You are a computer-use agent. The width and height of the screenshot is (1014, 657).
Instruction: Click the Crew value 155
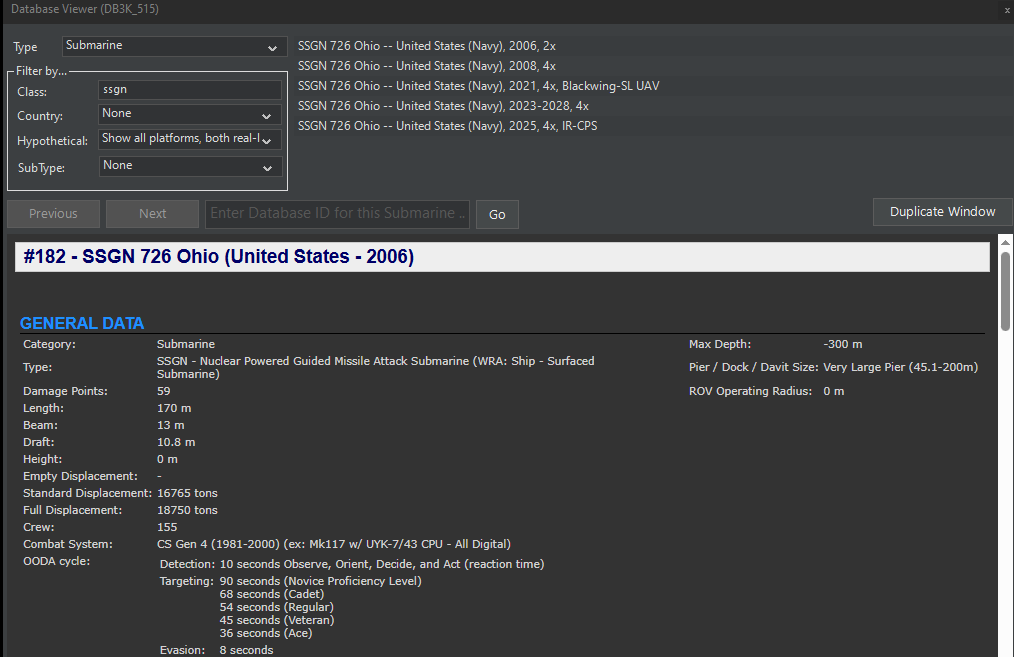(x=167, y=527)
